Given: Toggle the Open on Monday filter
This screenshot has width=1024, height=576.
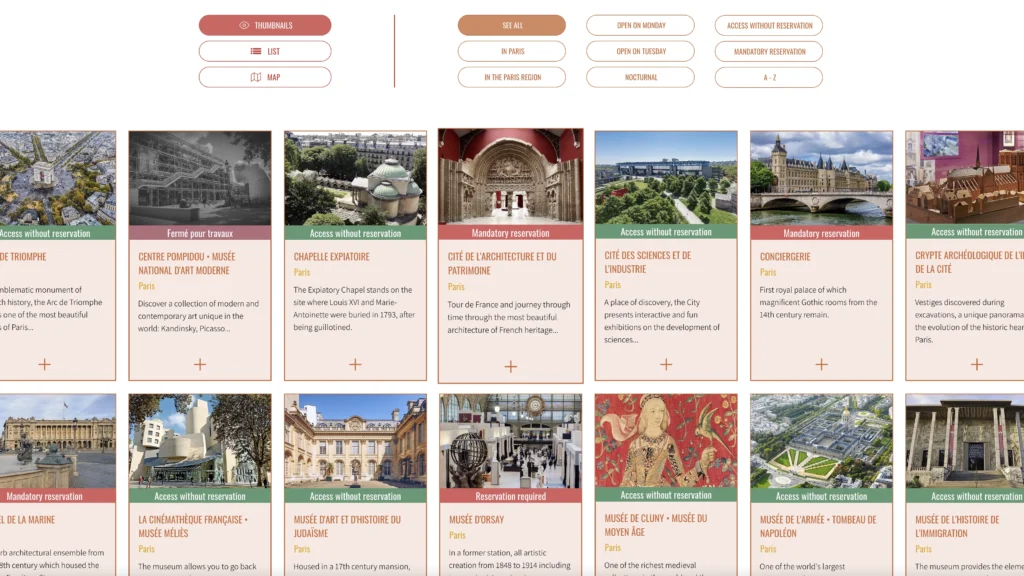Looking at the screenshot, I should pos(640,25).
